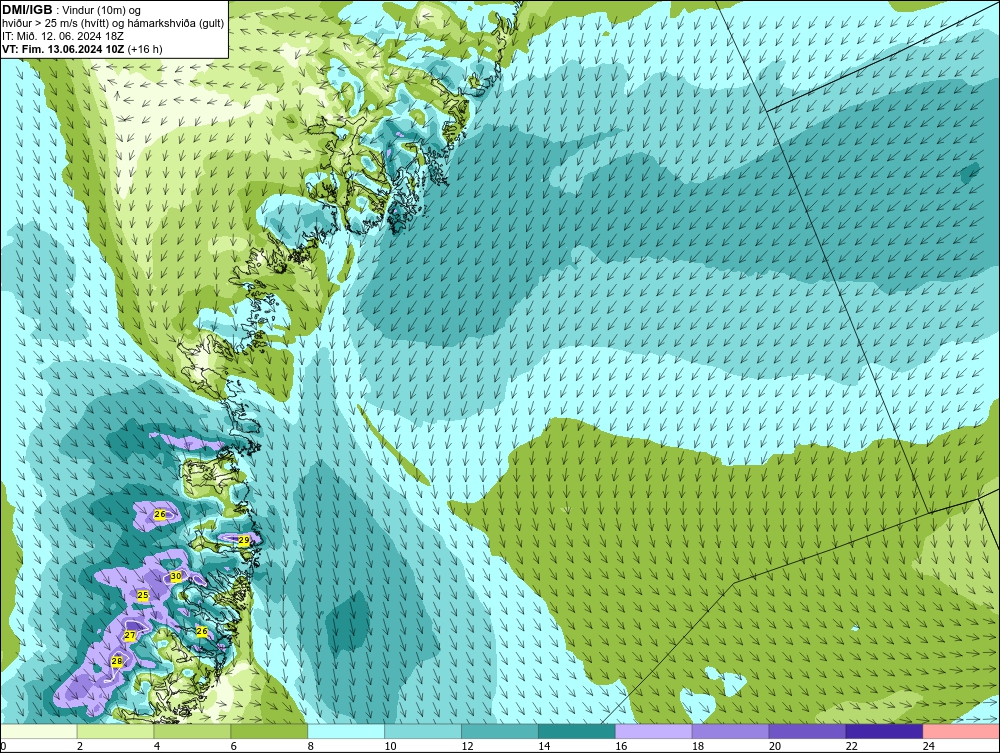Click the legend scale number 18
The width and height of the screenshot is (1000, 753).
click(x=698, y=746)
